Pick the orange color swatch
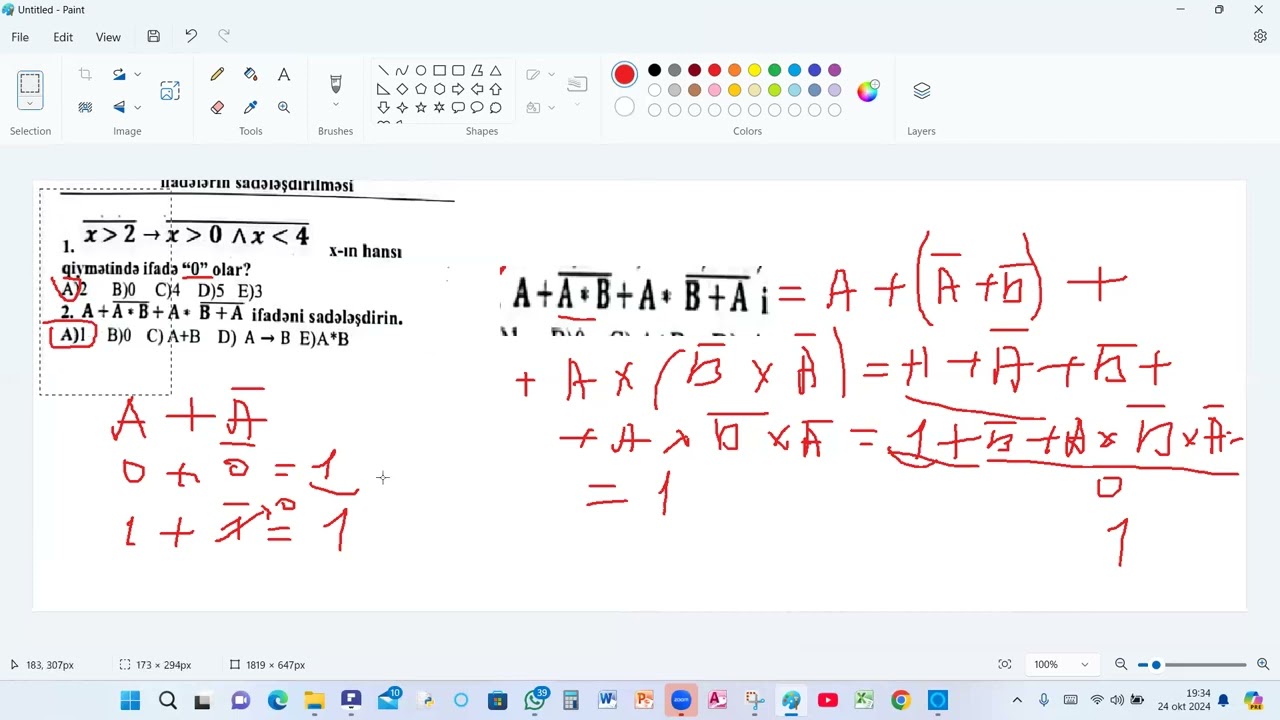The height and width of the screenshot is (720, 1280). [x=734, y=70]
